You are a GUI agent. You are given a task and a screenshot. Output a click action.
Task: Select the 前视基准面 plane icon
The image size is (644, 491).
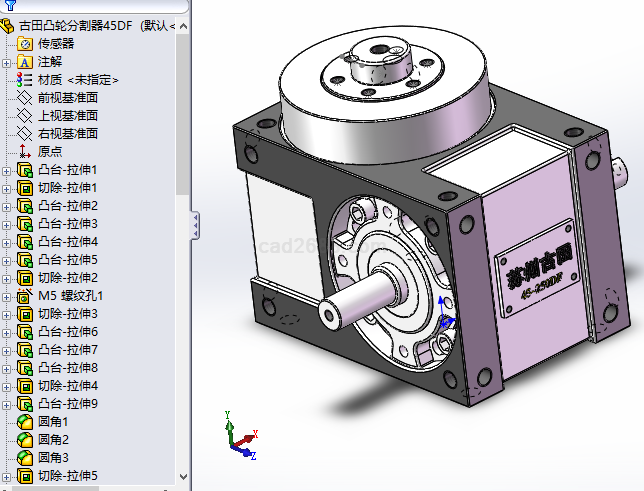point(25,97)
